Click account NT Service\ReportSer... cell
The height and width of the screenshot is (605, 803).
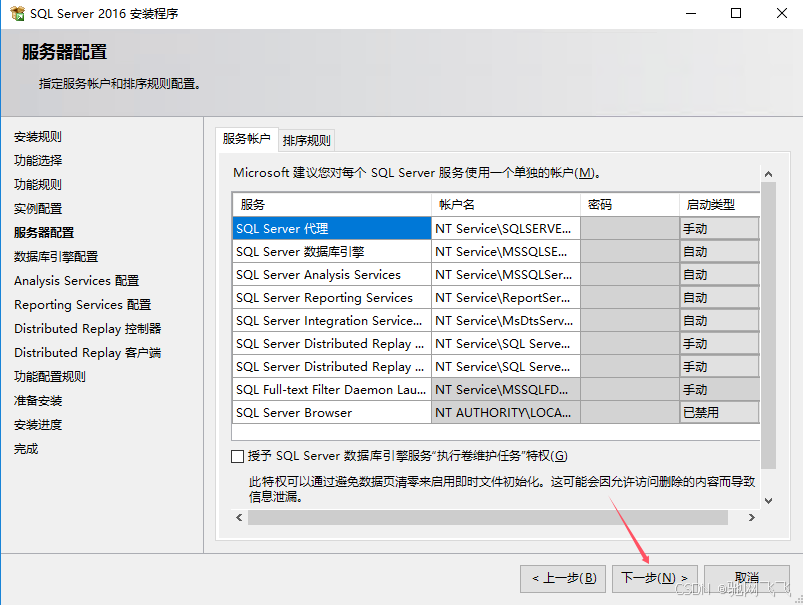click(506, 298)
